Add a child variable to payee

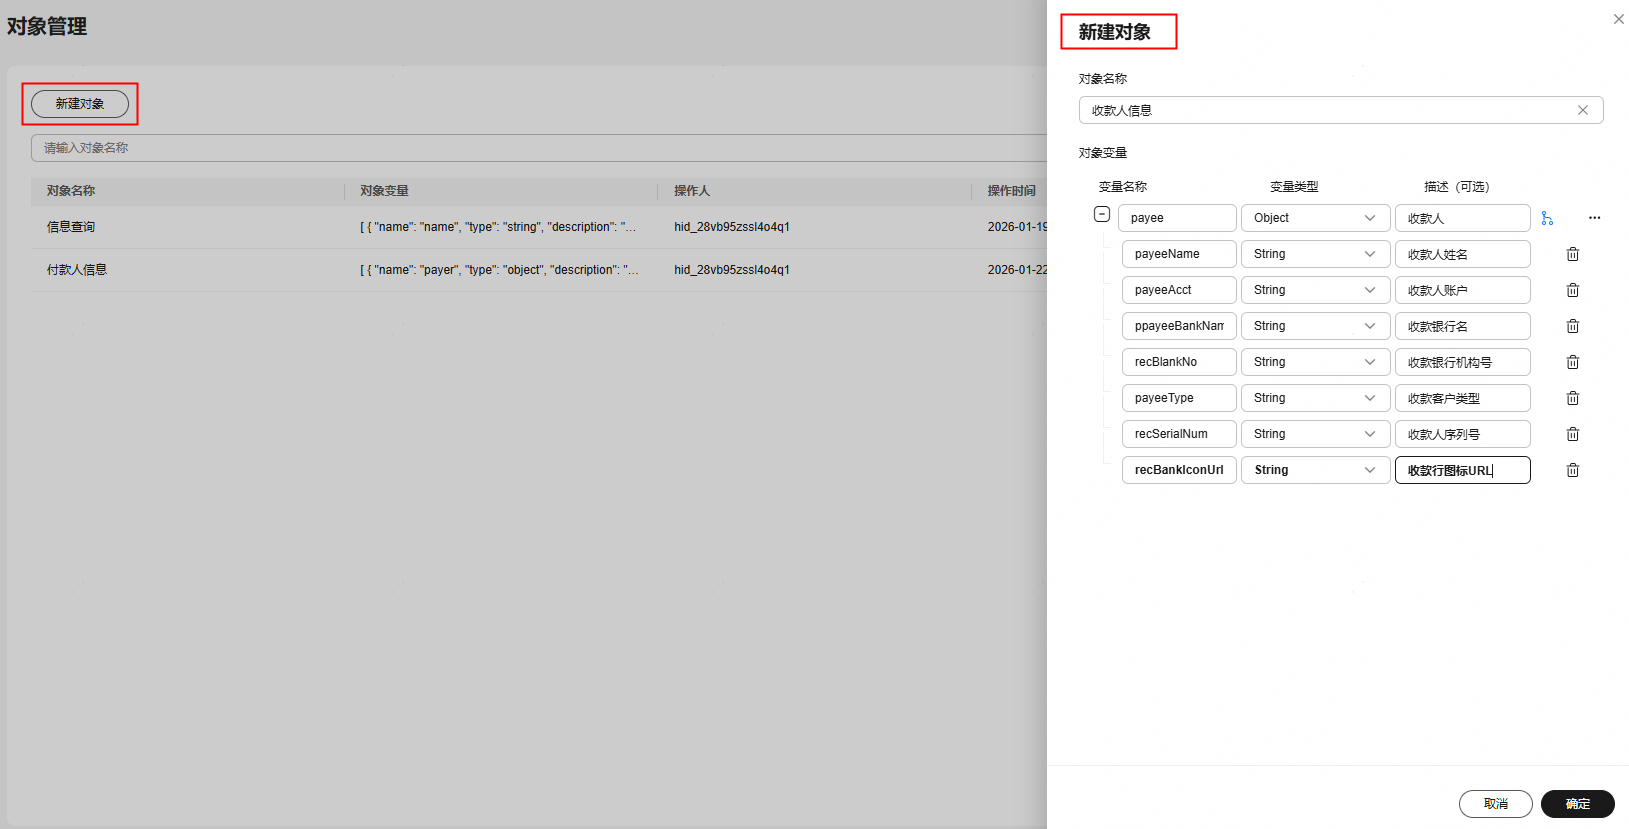(1547, 218)
